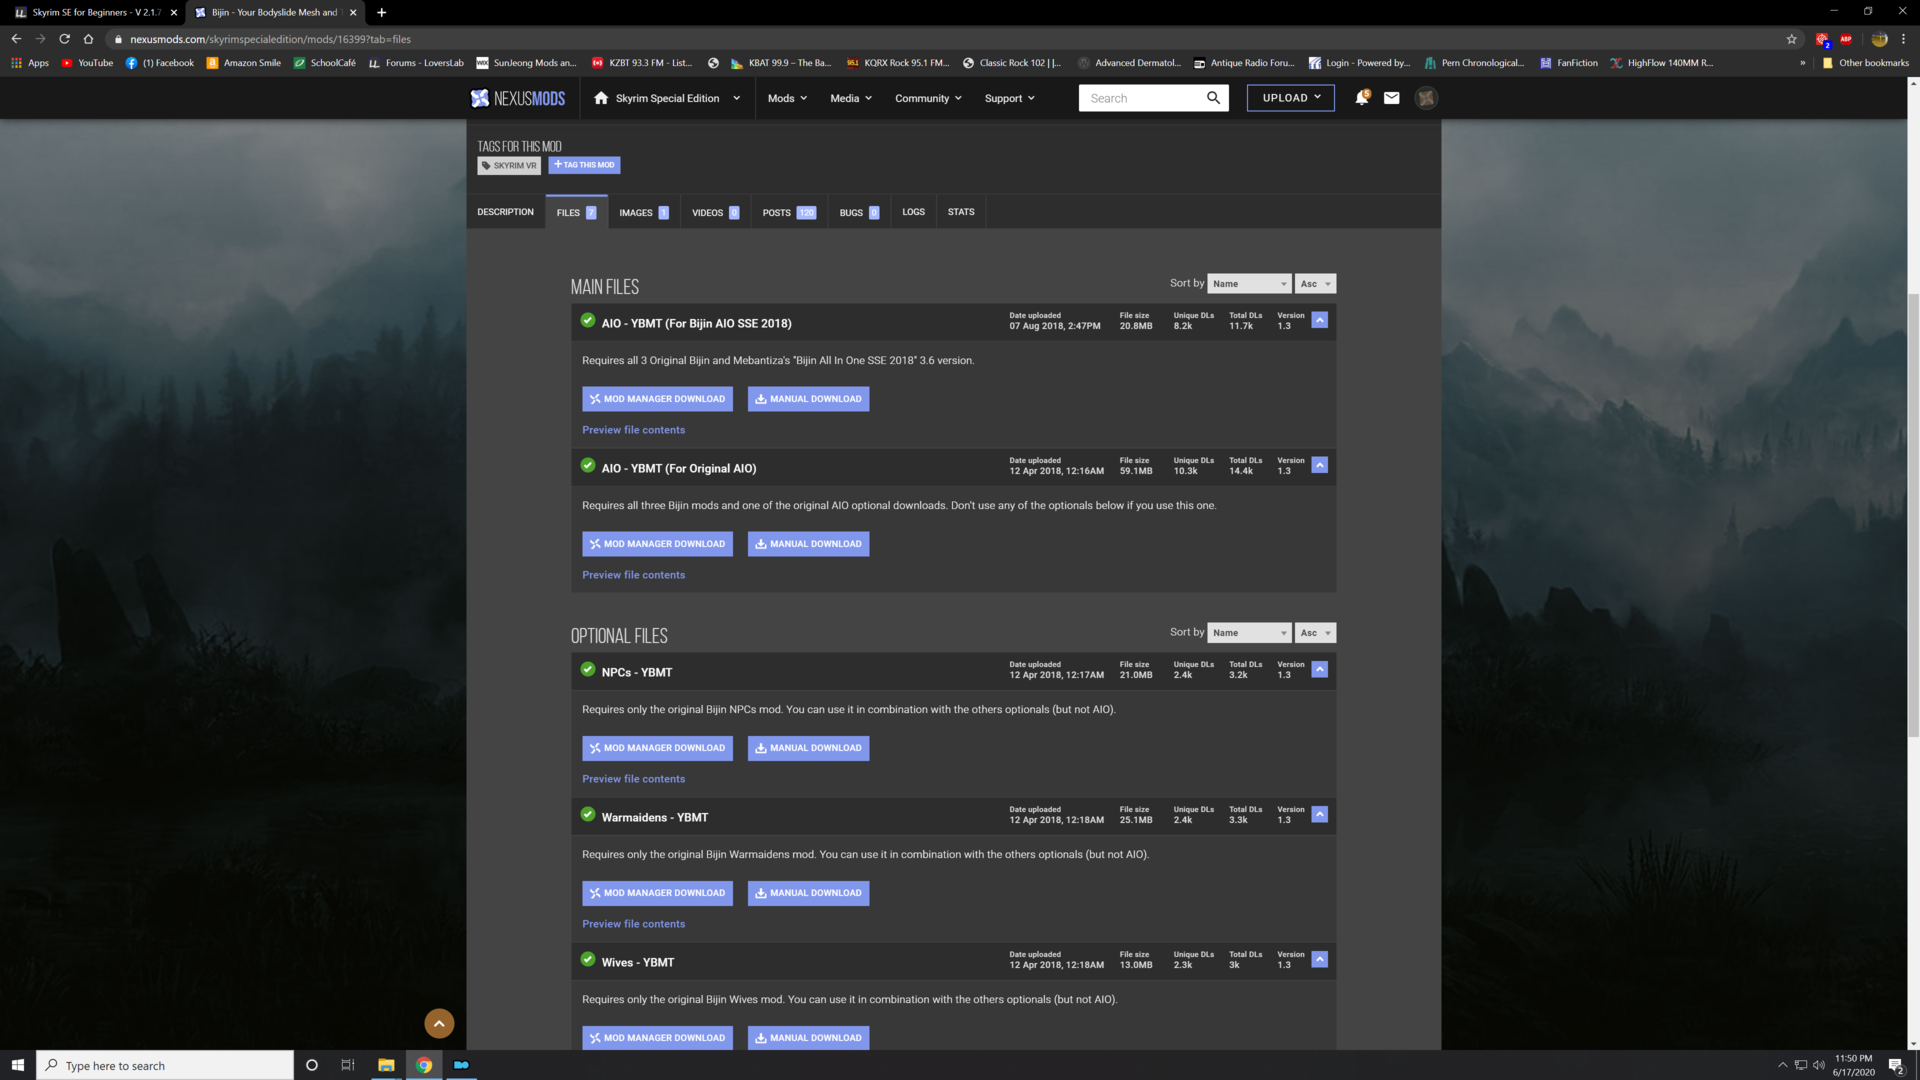The width and height of the screenshot is (1920, 1080).
Task: Bookmark this page with the star icon
Action: point(1791,39)
